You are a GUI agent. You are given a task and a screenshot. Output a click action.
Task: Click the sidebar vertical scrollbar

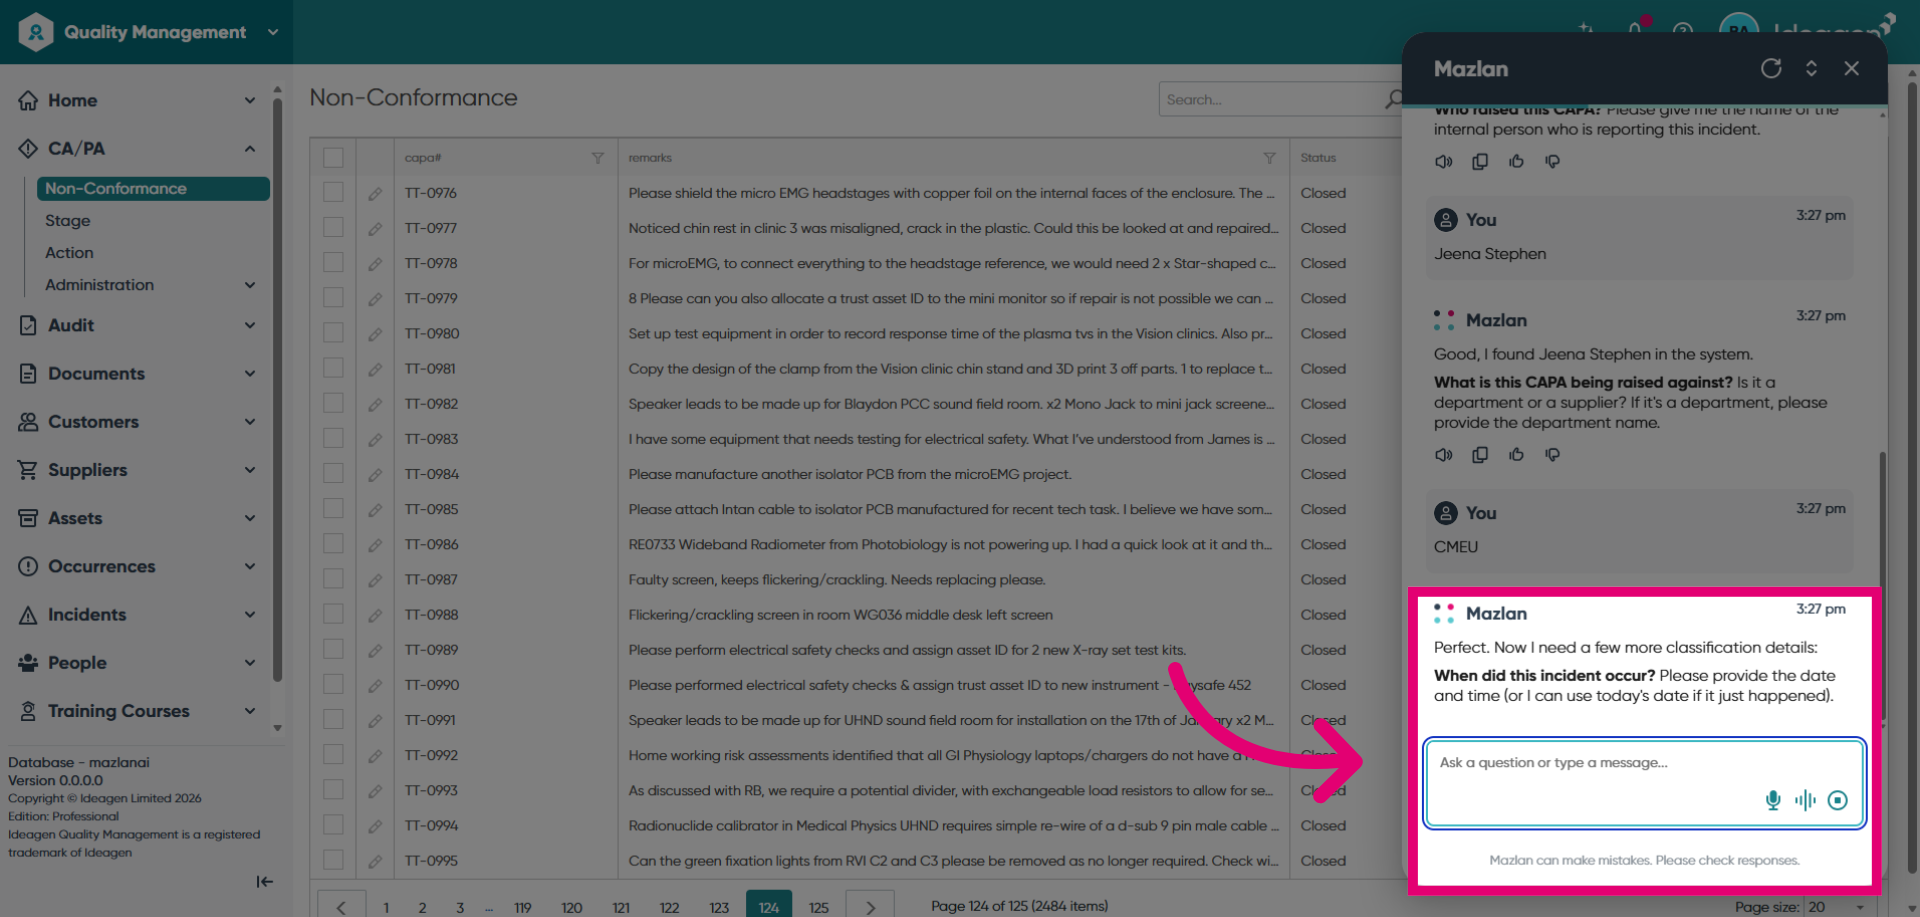(277, 390)
